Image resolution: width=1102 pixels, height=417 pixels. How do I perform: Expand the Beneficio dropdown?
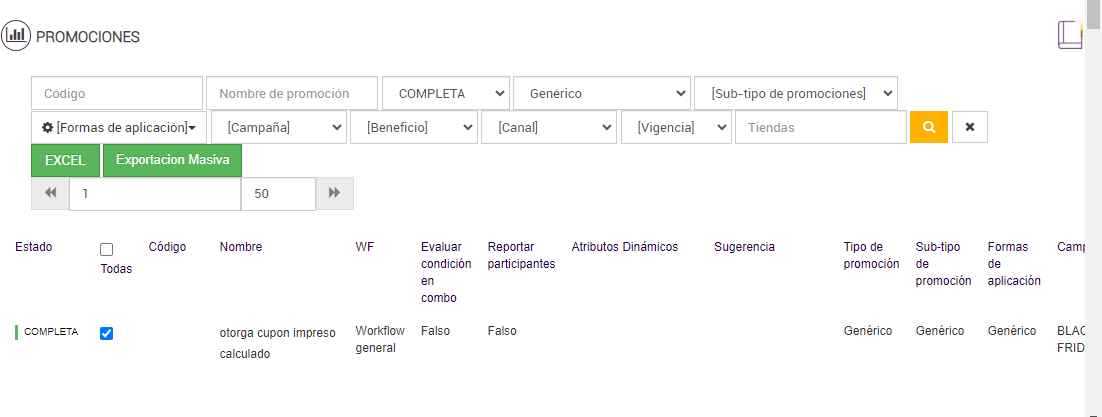coord(414,127)
